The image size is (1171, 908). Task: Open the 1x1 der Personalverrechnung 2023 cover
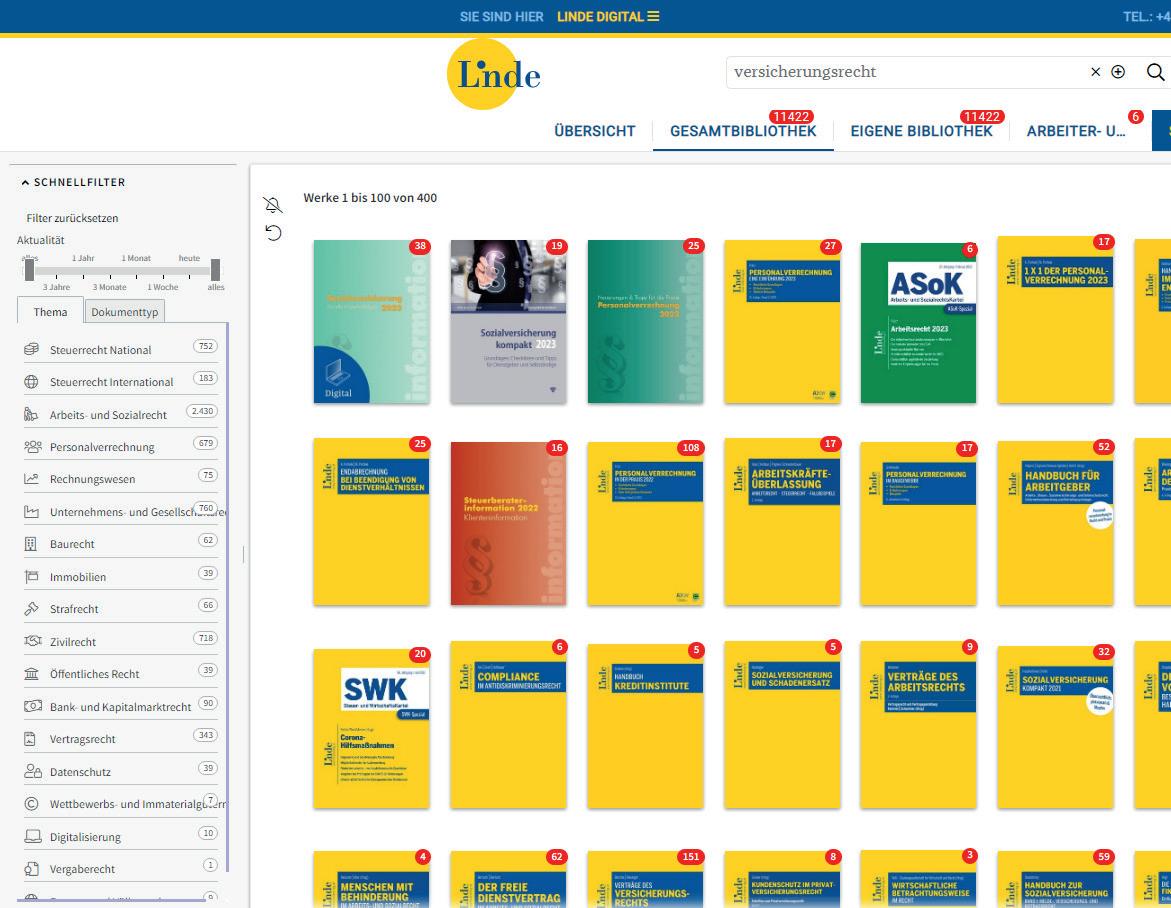tap(1055, 320)
